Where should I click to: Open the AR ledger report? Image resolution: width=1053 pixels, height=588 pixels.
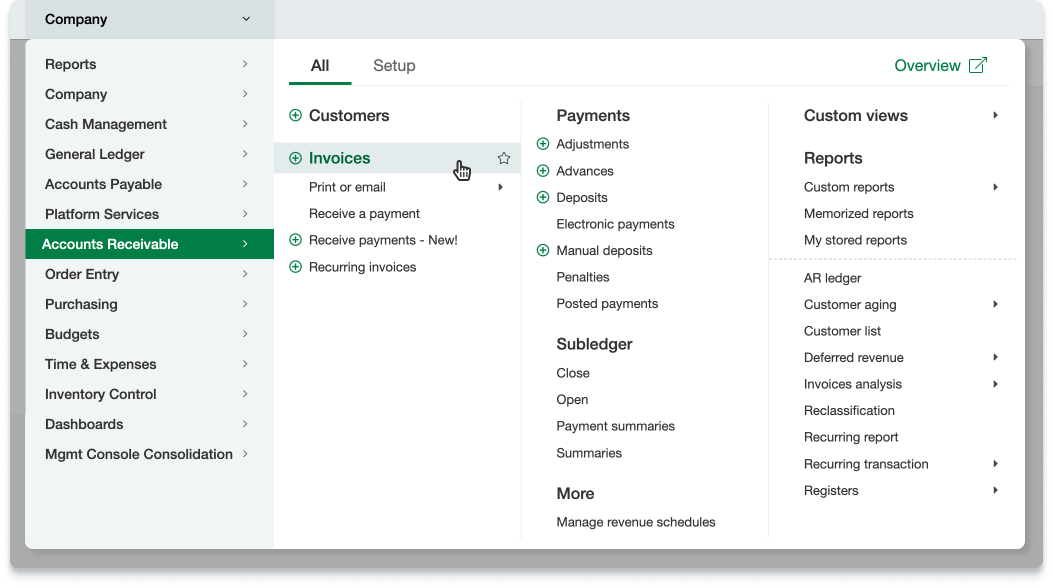832,278
